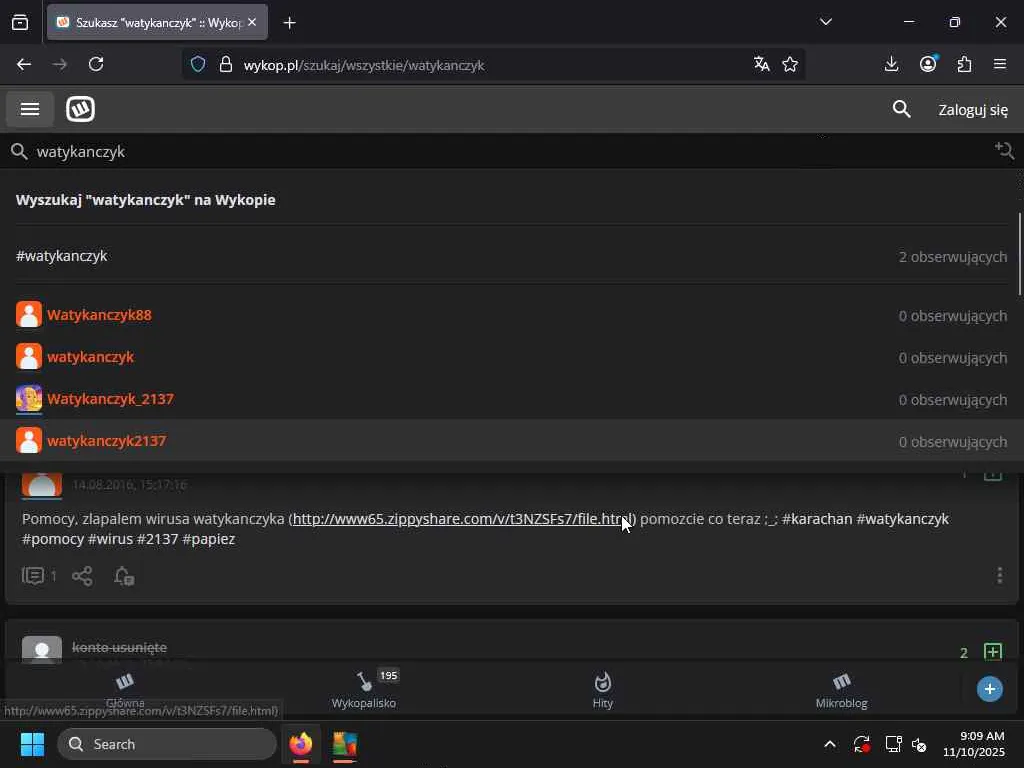
Task: Click the browser back arrow
Action: [x=24, y=64]
